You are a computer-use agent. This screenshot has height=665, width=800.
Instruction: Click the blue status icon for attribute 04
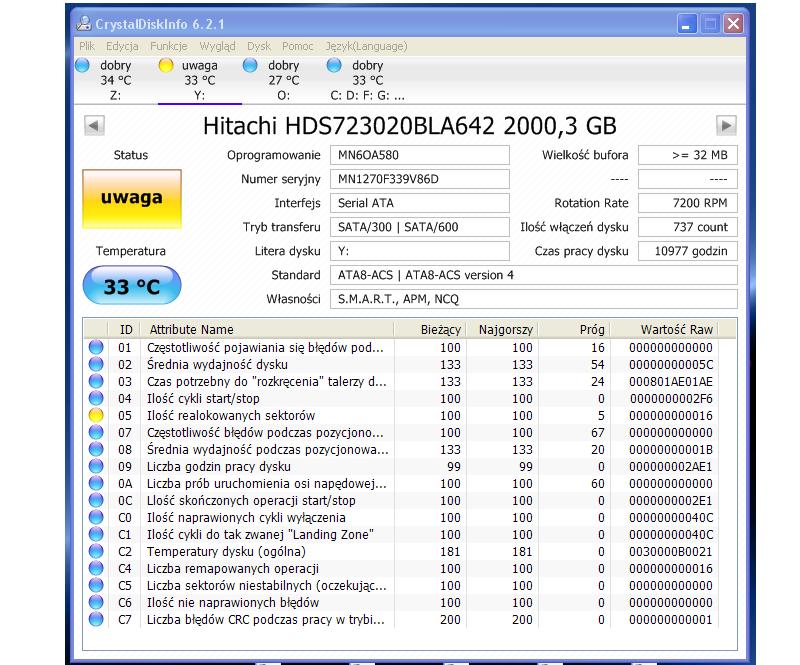point(96,398)
